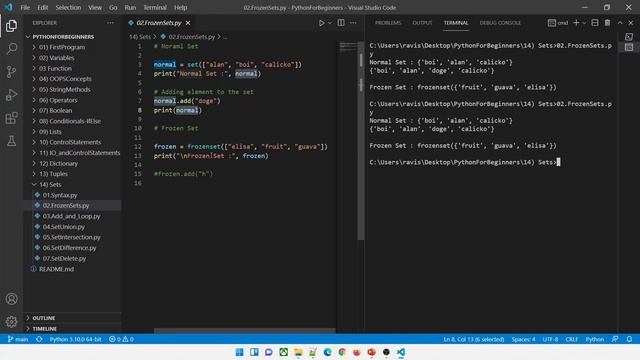Click Spaces: 4 indentation setting
This screenshot has height=360, width=640.
[523, 339]
